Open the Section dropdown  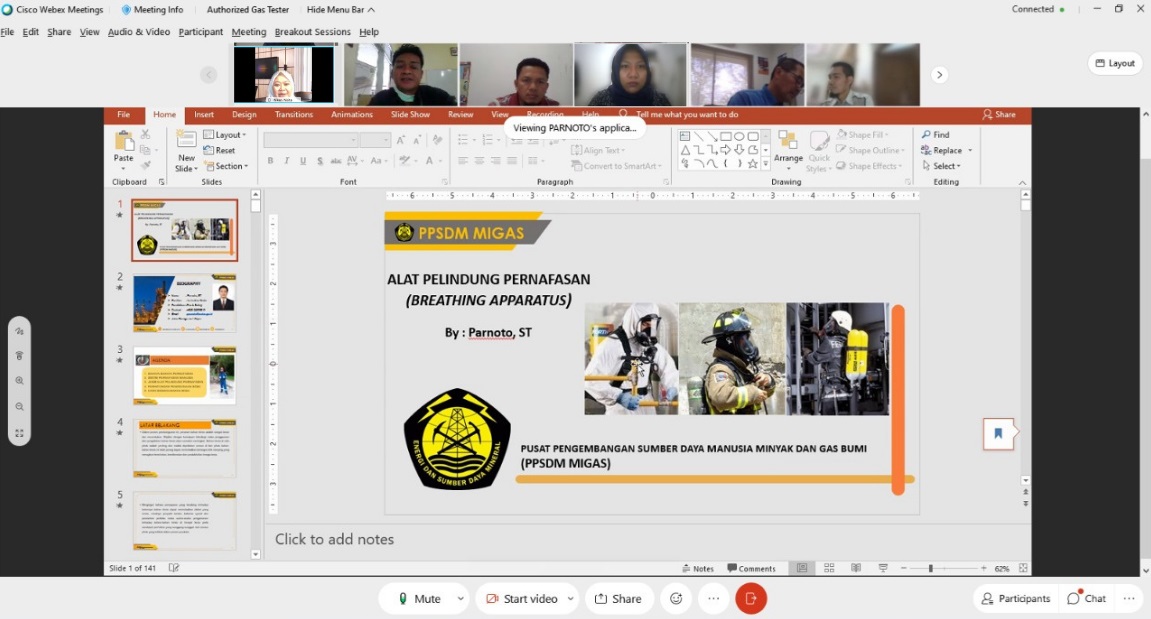[x=225, y=166]
